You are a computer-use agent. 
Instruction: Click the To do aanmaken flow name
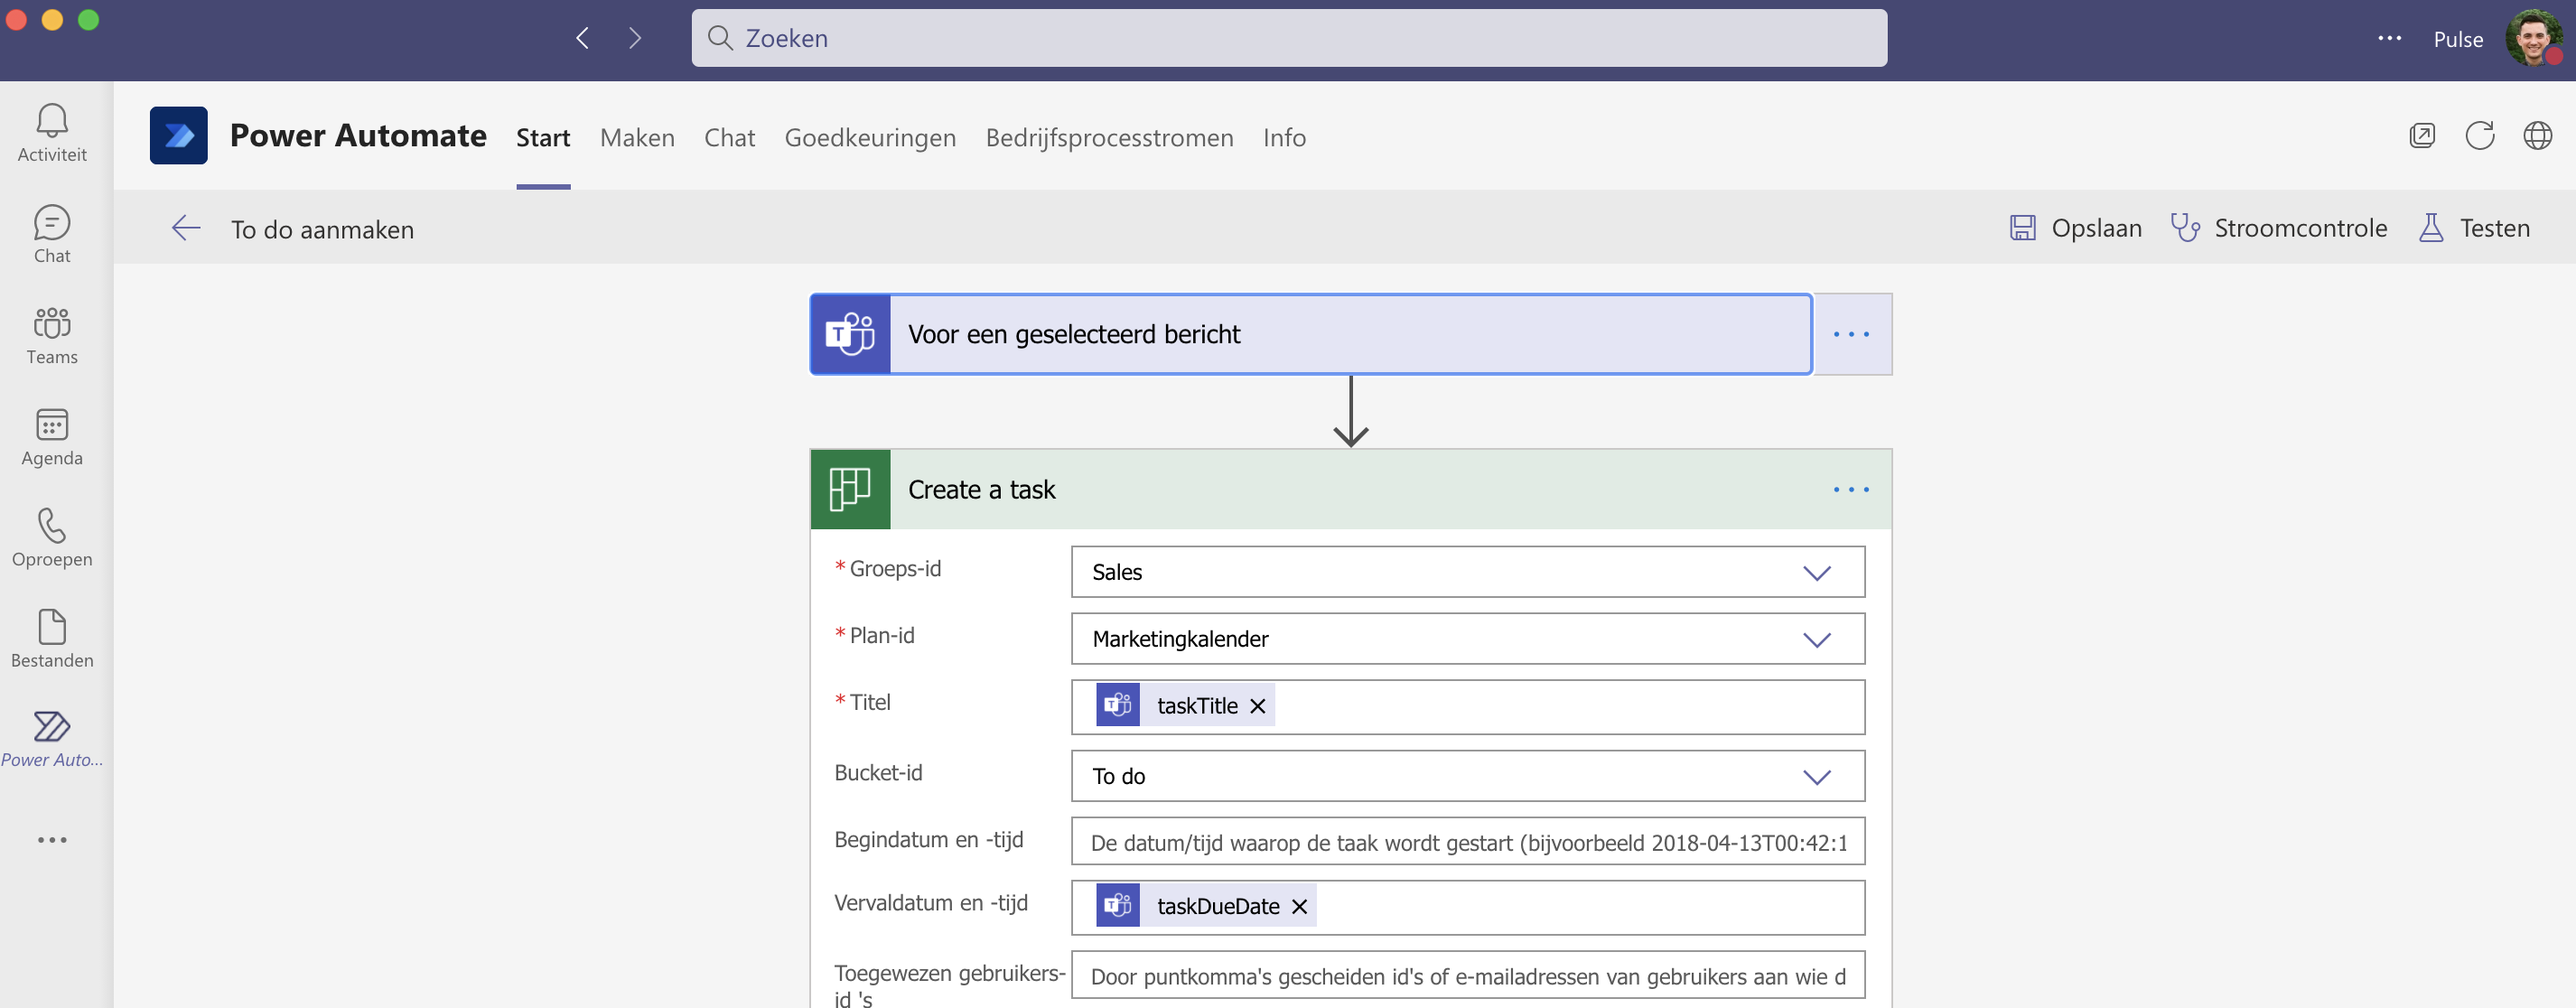(x=322, y=229)
